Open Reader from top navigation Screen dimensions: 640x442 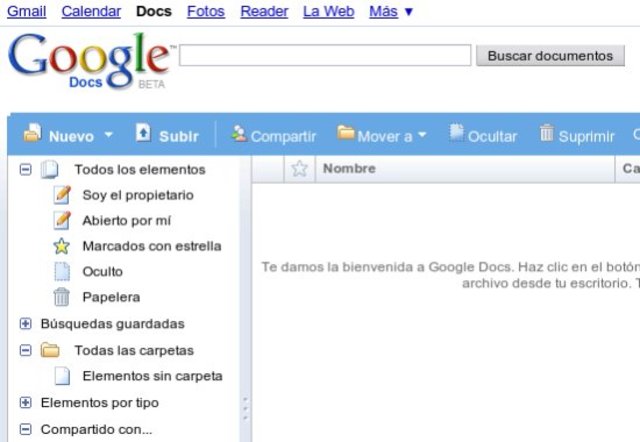(x=264, y=11)
